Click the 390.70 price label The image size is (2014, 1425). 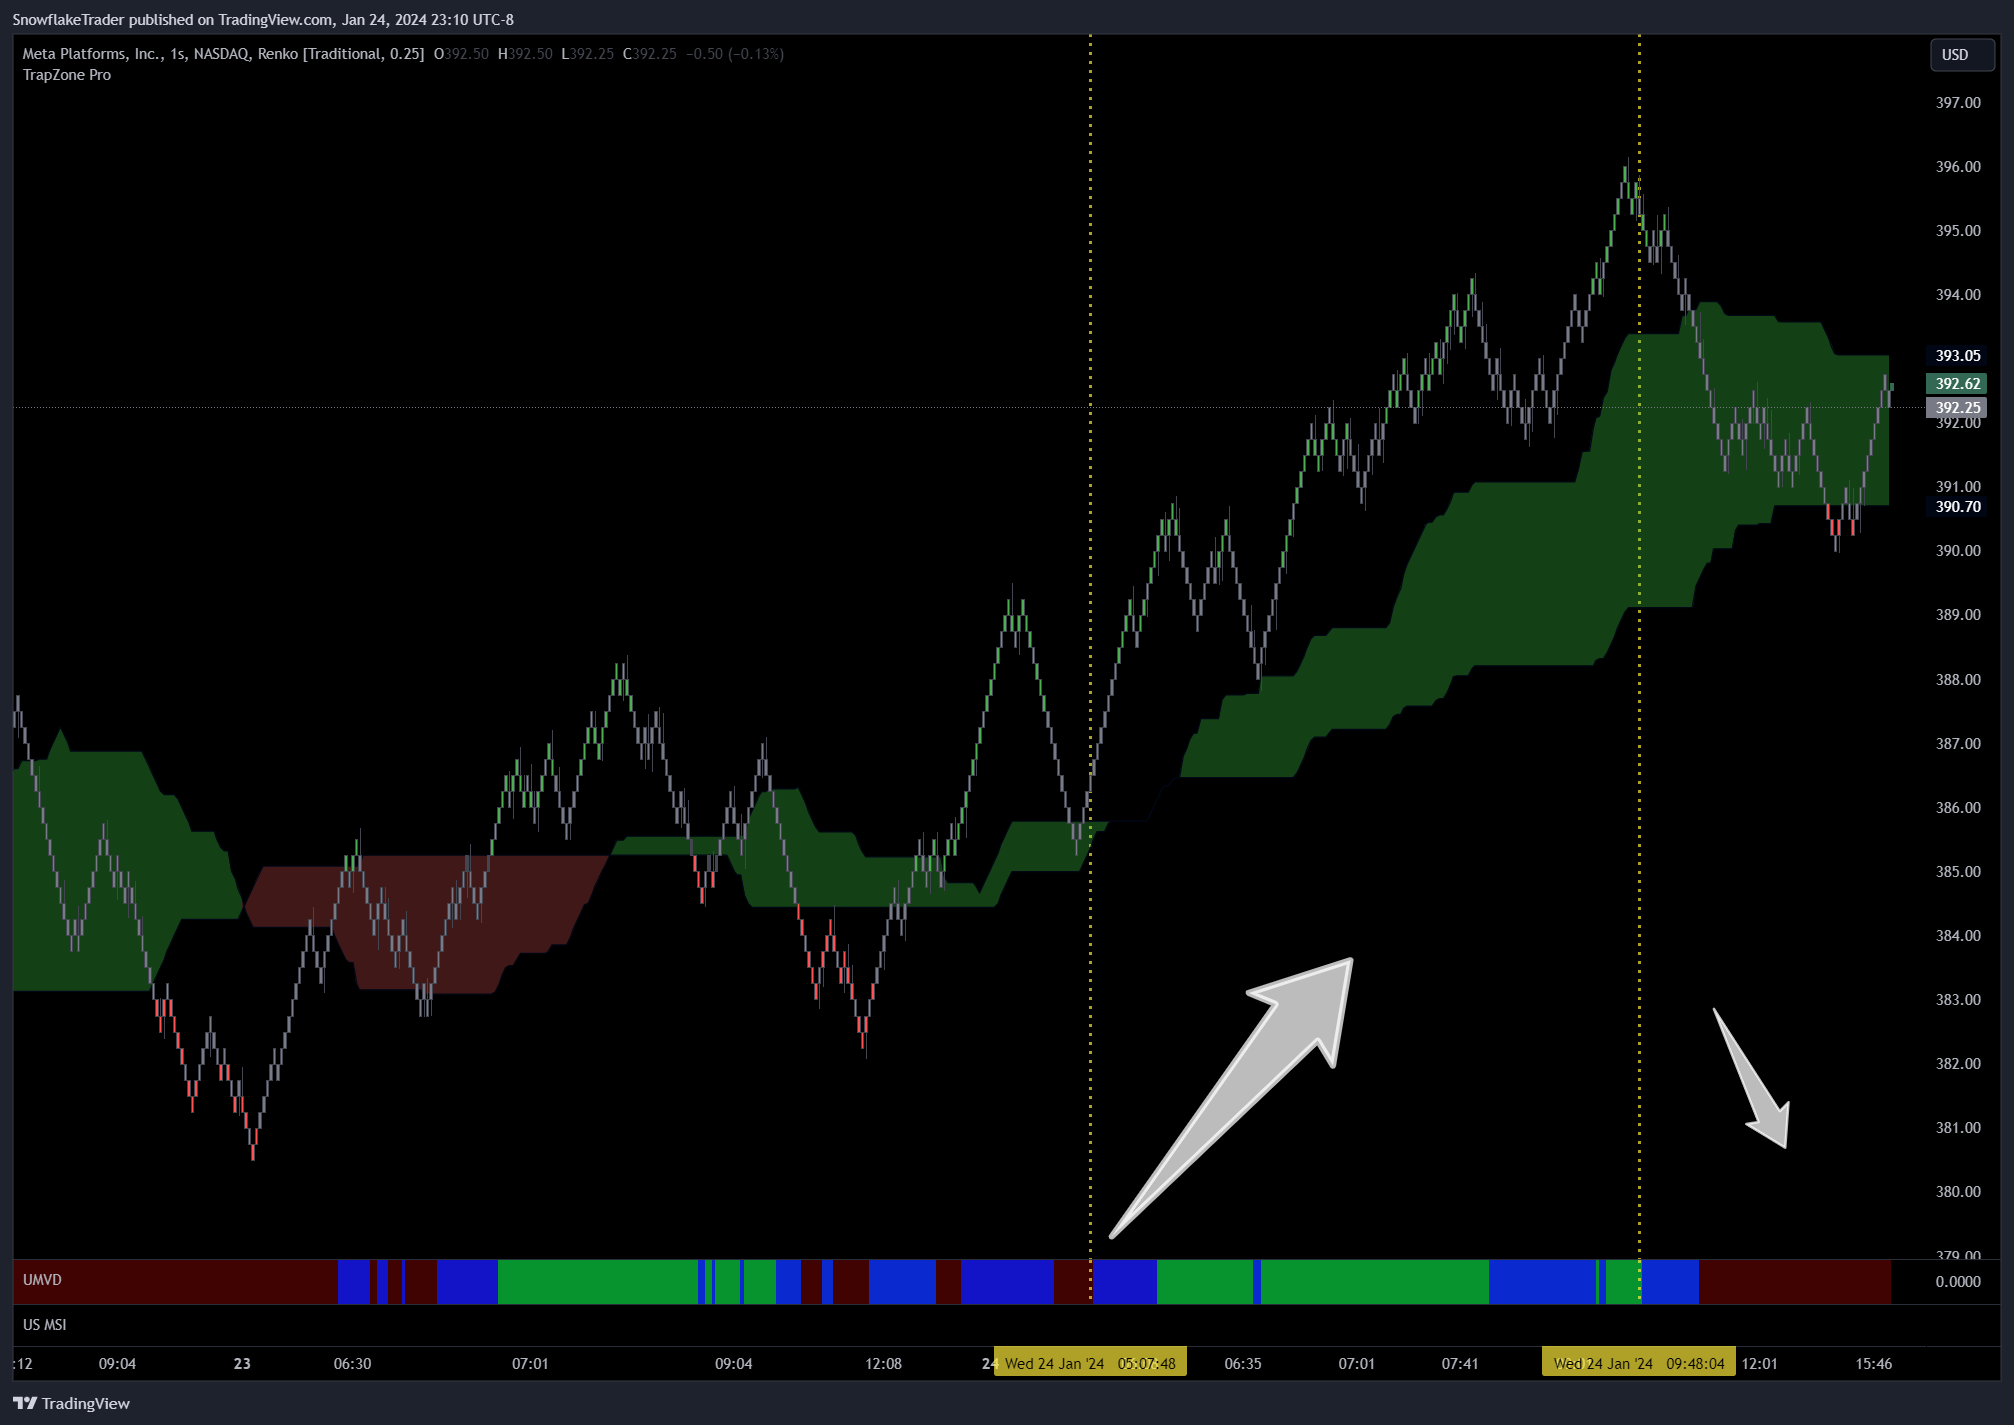tap(1957, 507)
